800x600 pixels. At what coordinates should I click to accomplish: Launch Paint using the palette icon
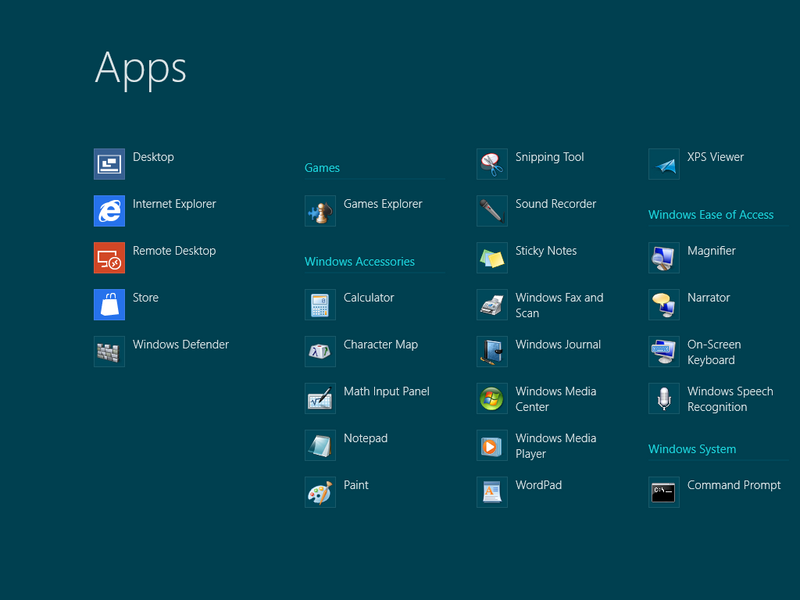320,493
